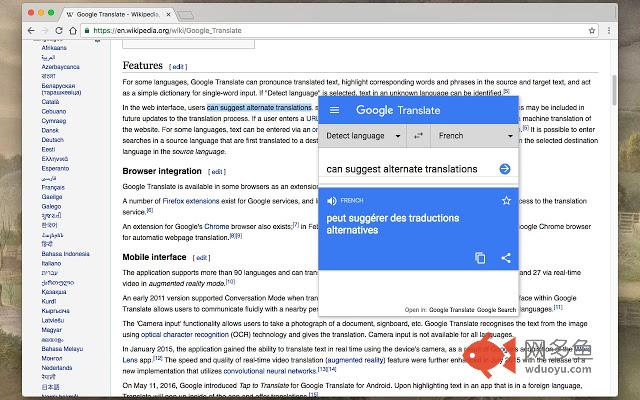Viewport: 640px width, 400px height.
Task: Switch to Nederlands language version
Action: tap(57, 367)
